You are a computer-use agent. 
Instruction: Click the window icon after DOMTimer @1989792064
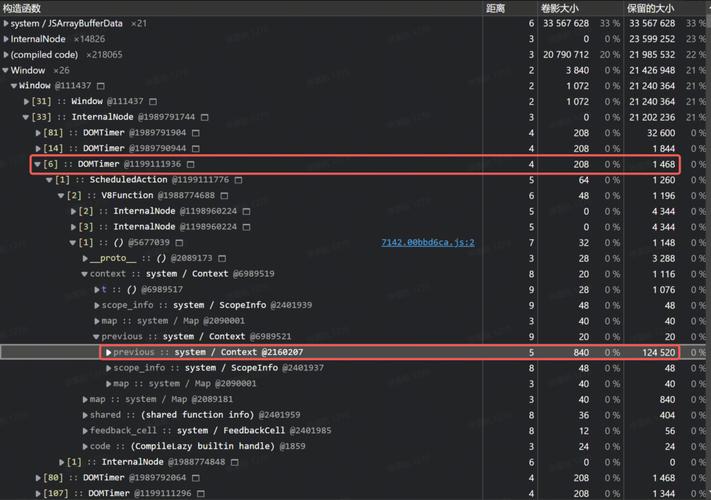click(195, 478)
